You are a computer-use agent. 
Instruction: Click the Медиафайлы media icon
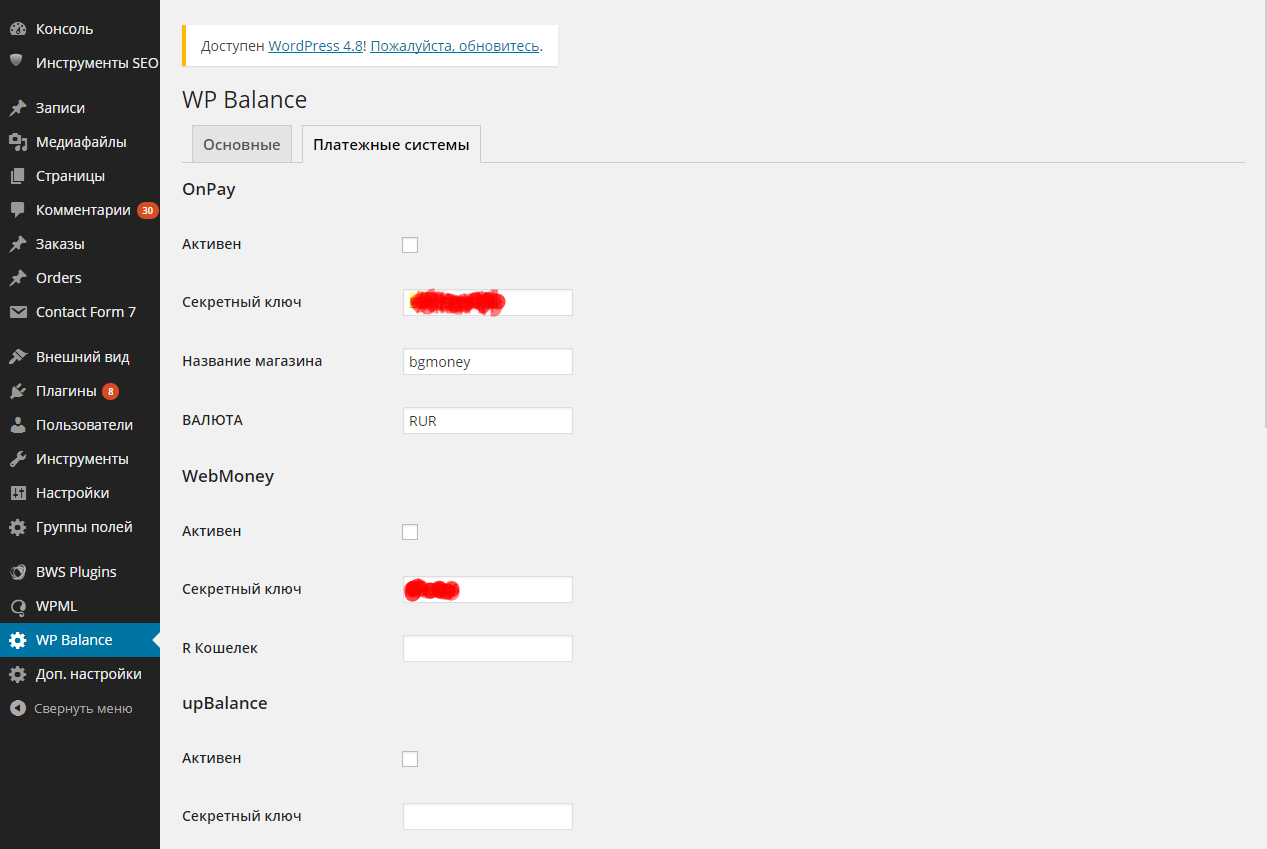(x=17, y=142)
